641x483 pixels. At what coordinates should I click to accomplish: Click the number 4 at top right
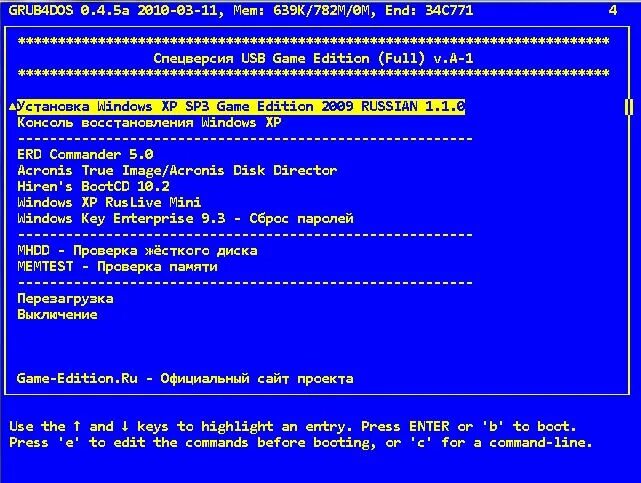pyautogui.click(x=613, y=10)
